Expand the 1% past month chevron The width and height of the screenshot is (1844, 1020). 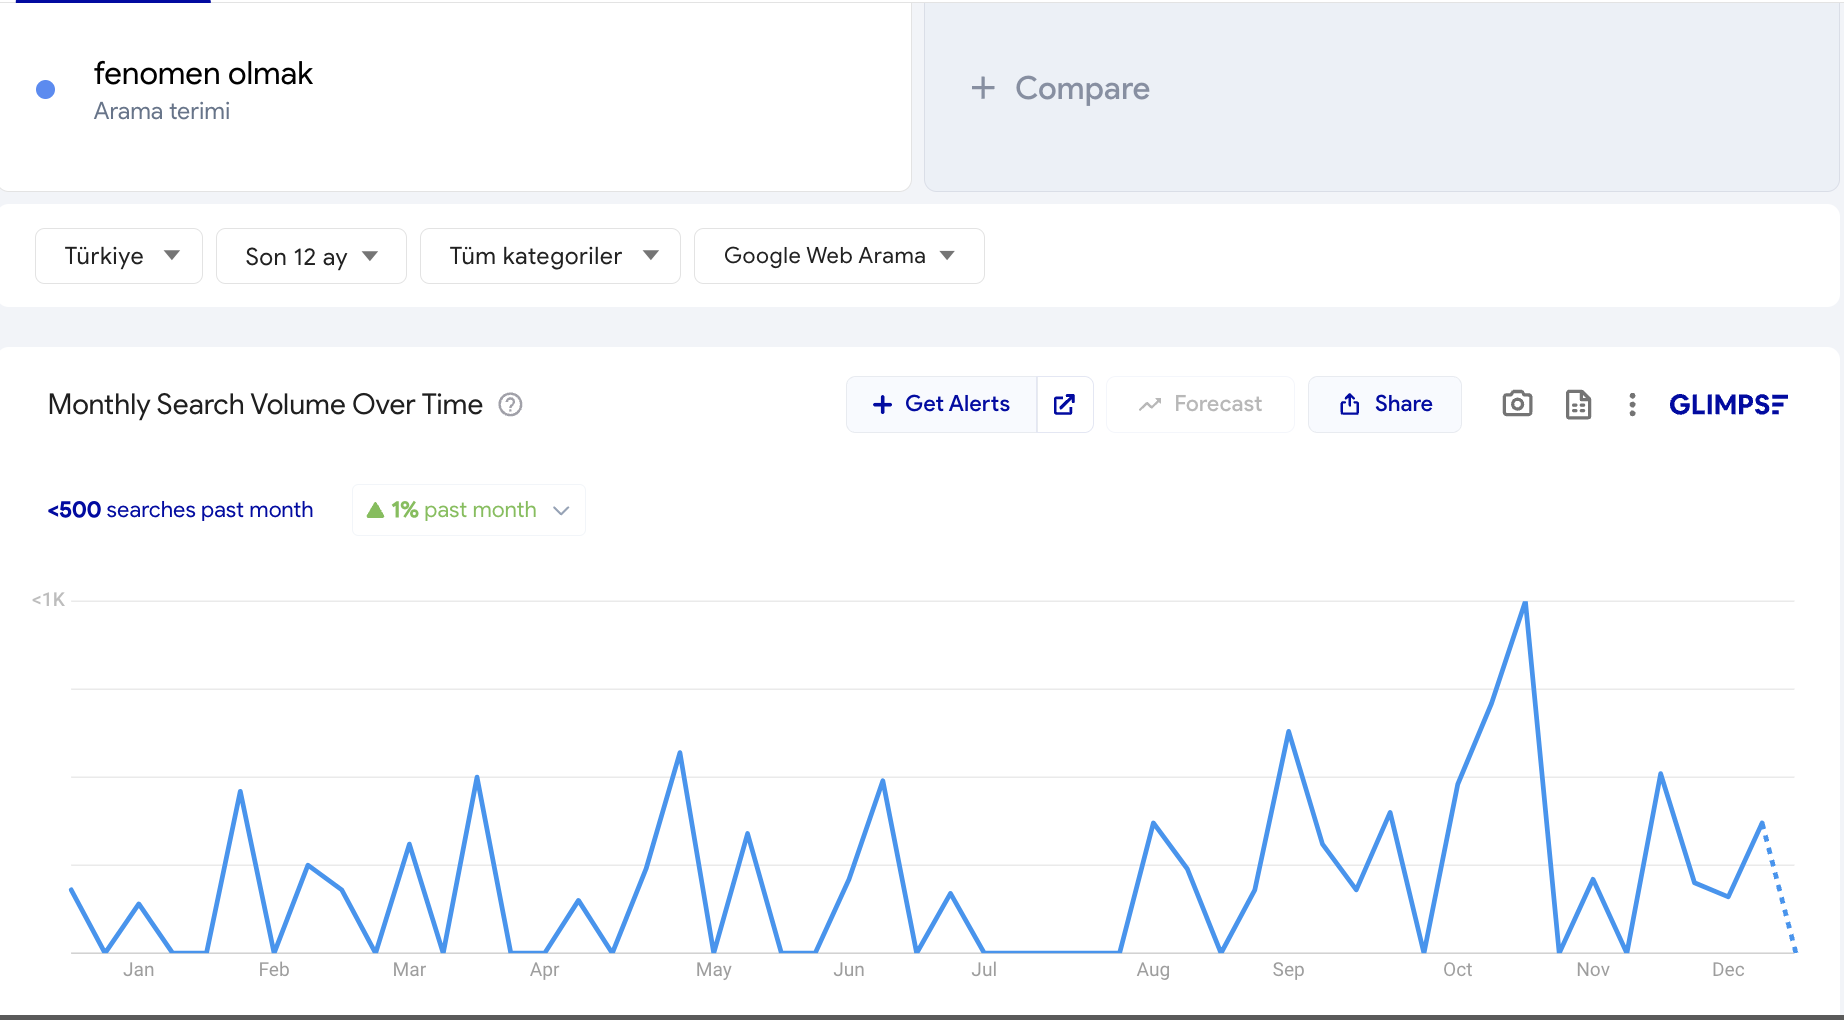(562, 510)
